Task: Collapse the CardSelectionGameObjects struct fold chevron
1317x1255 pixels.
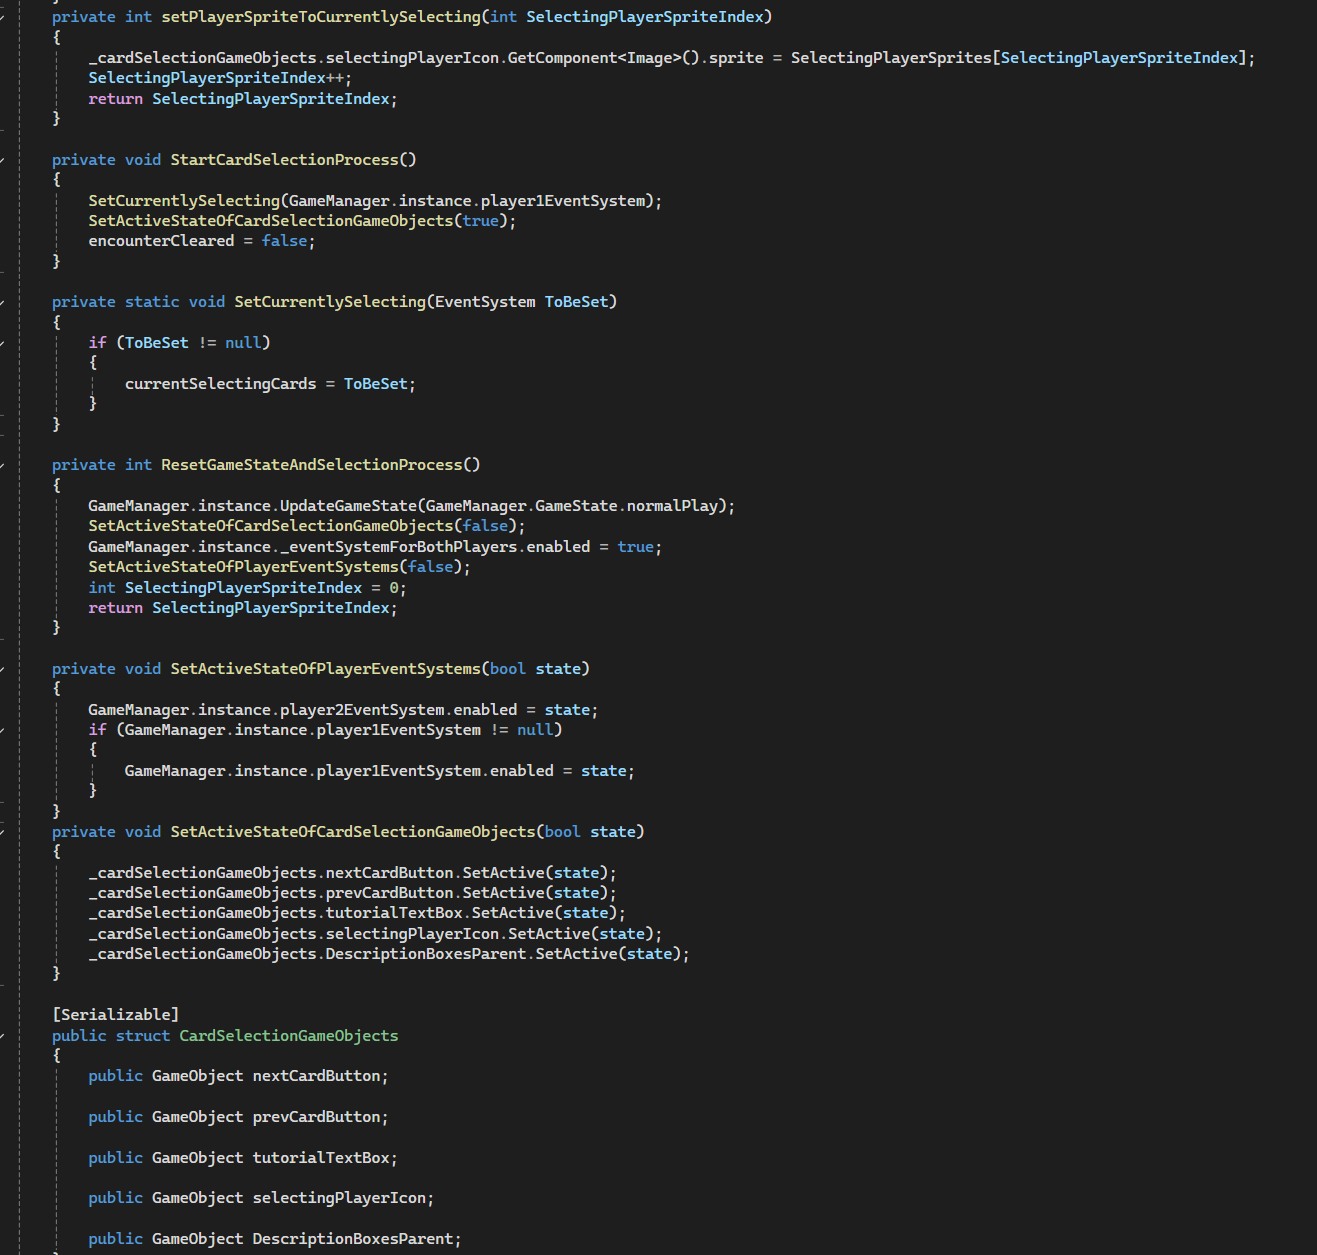Action: coord(3,1036)
